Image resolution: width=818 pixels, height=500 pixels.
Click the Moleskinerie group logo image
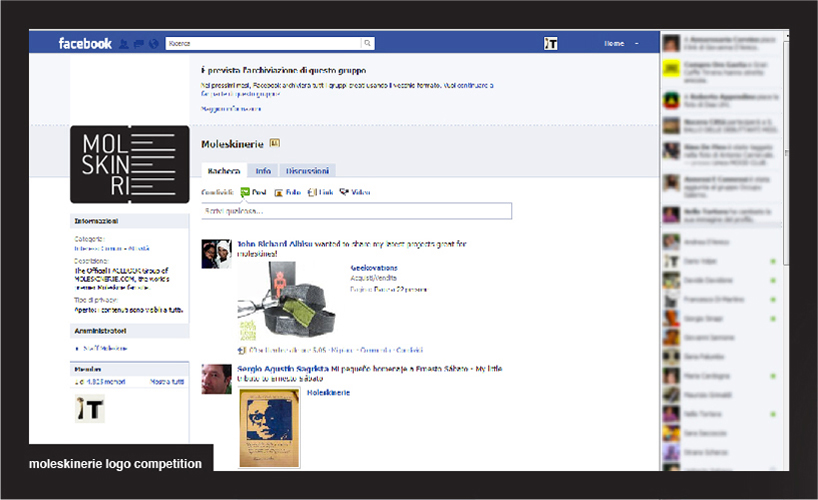(129, 164)
